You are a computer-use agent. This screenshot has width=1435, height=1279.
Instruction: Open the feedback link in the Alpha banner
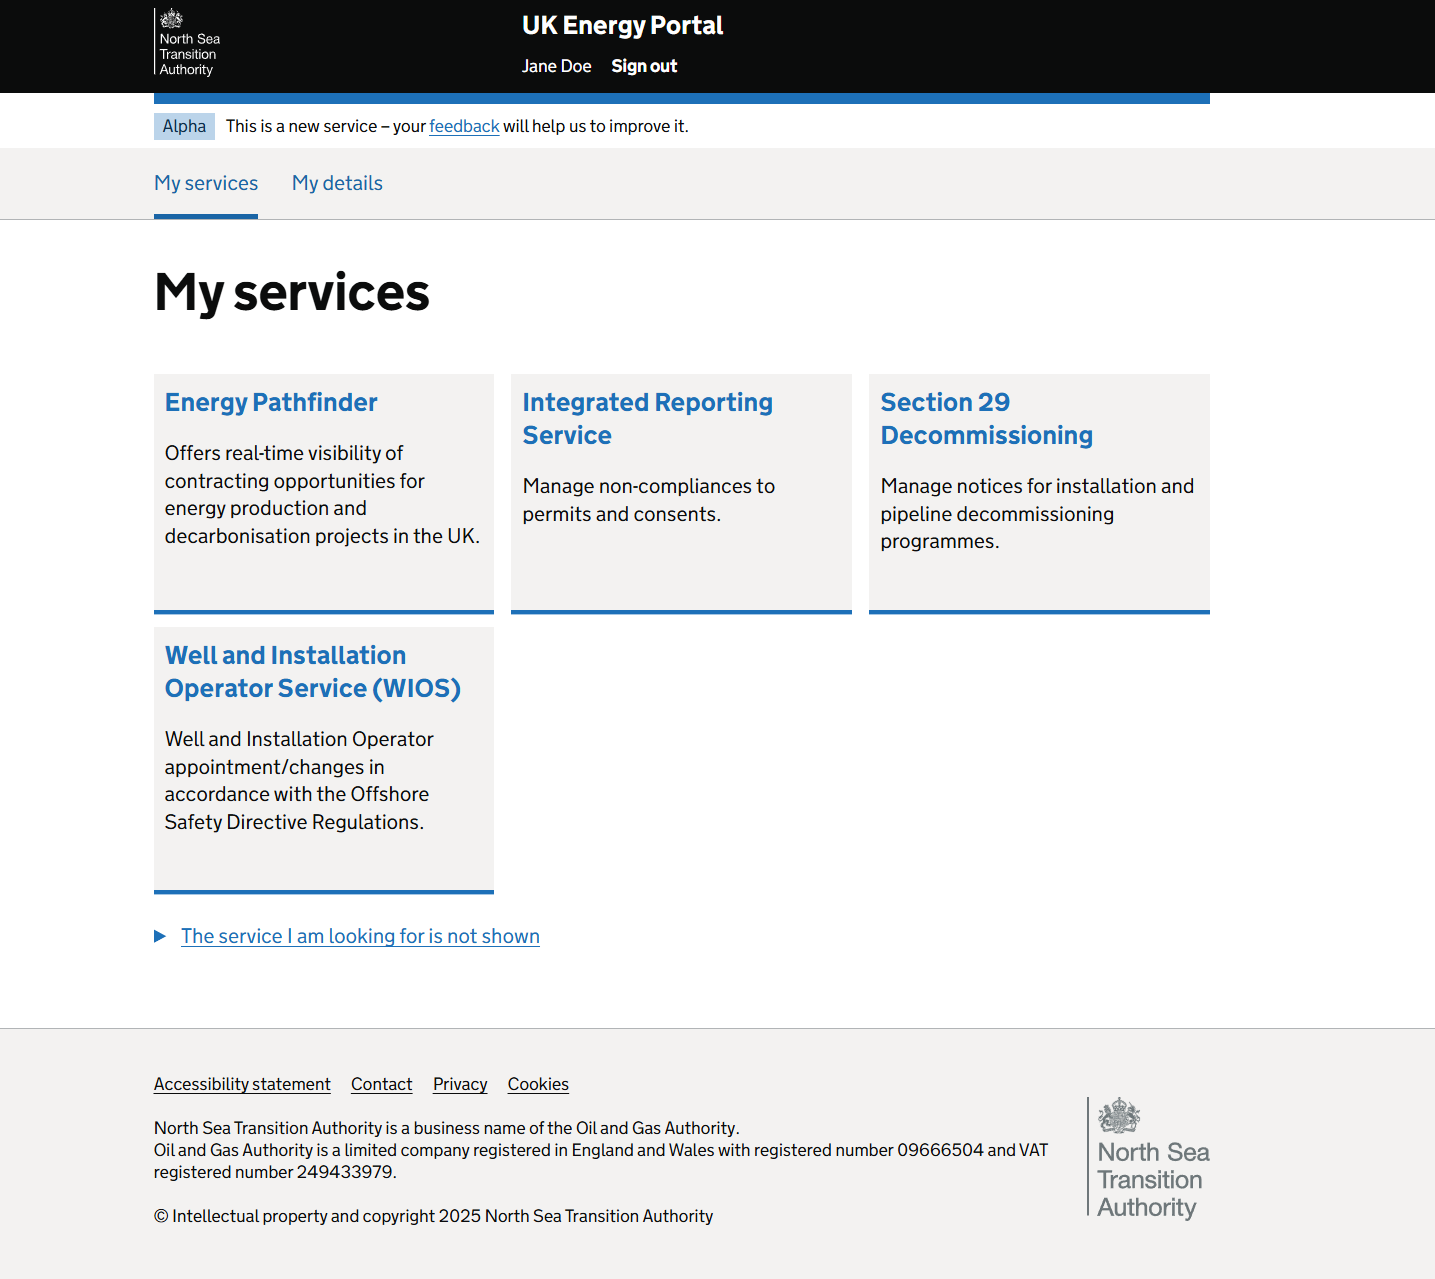464,126
